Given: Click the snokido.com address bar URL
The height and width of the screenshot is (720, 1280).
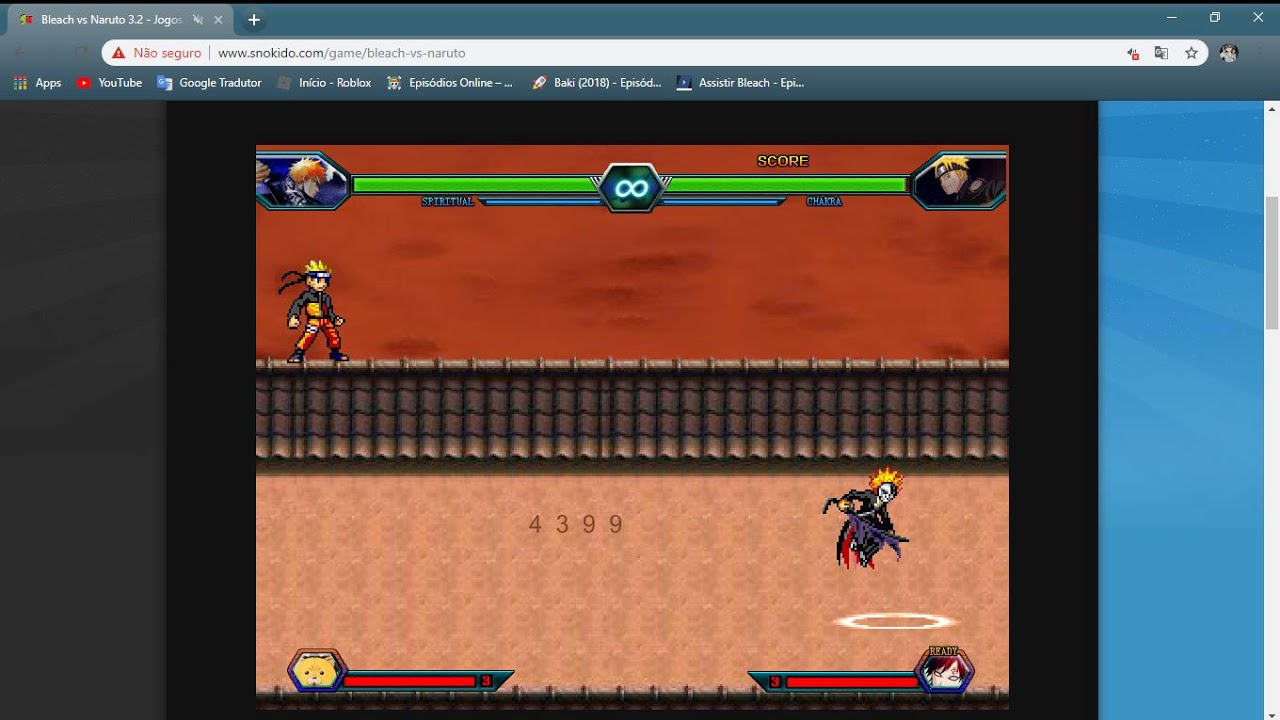Looking at the screenshot, I should (342, 53).
